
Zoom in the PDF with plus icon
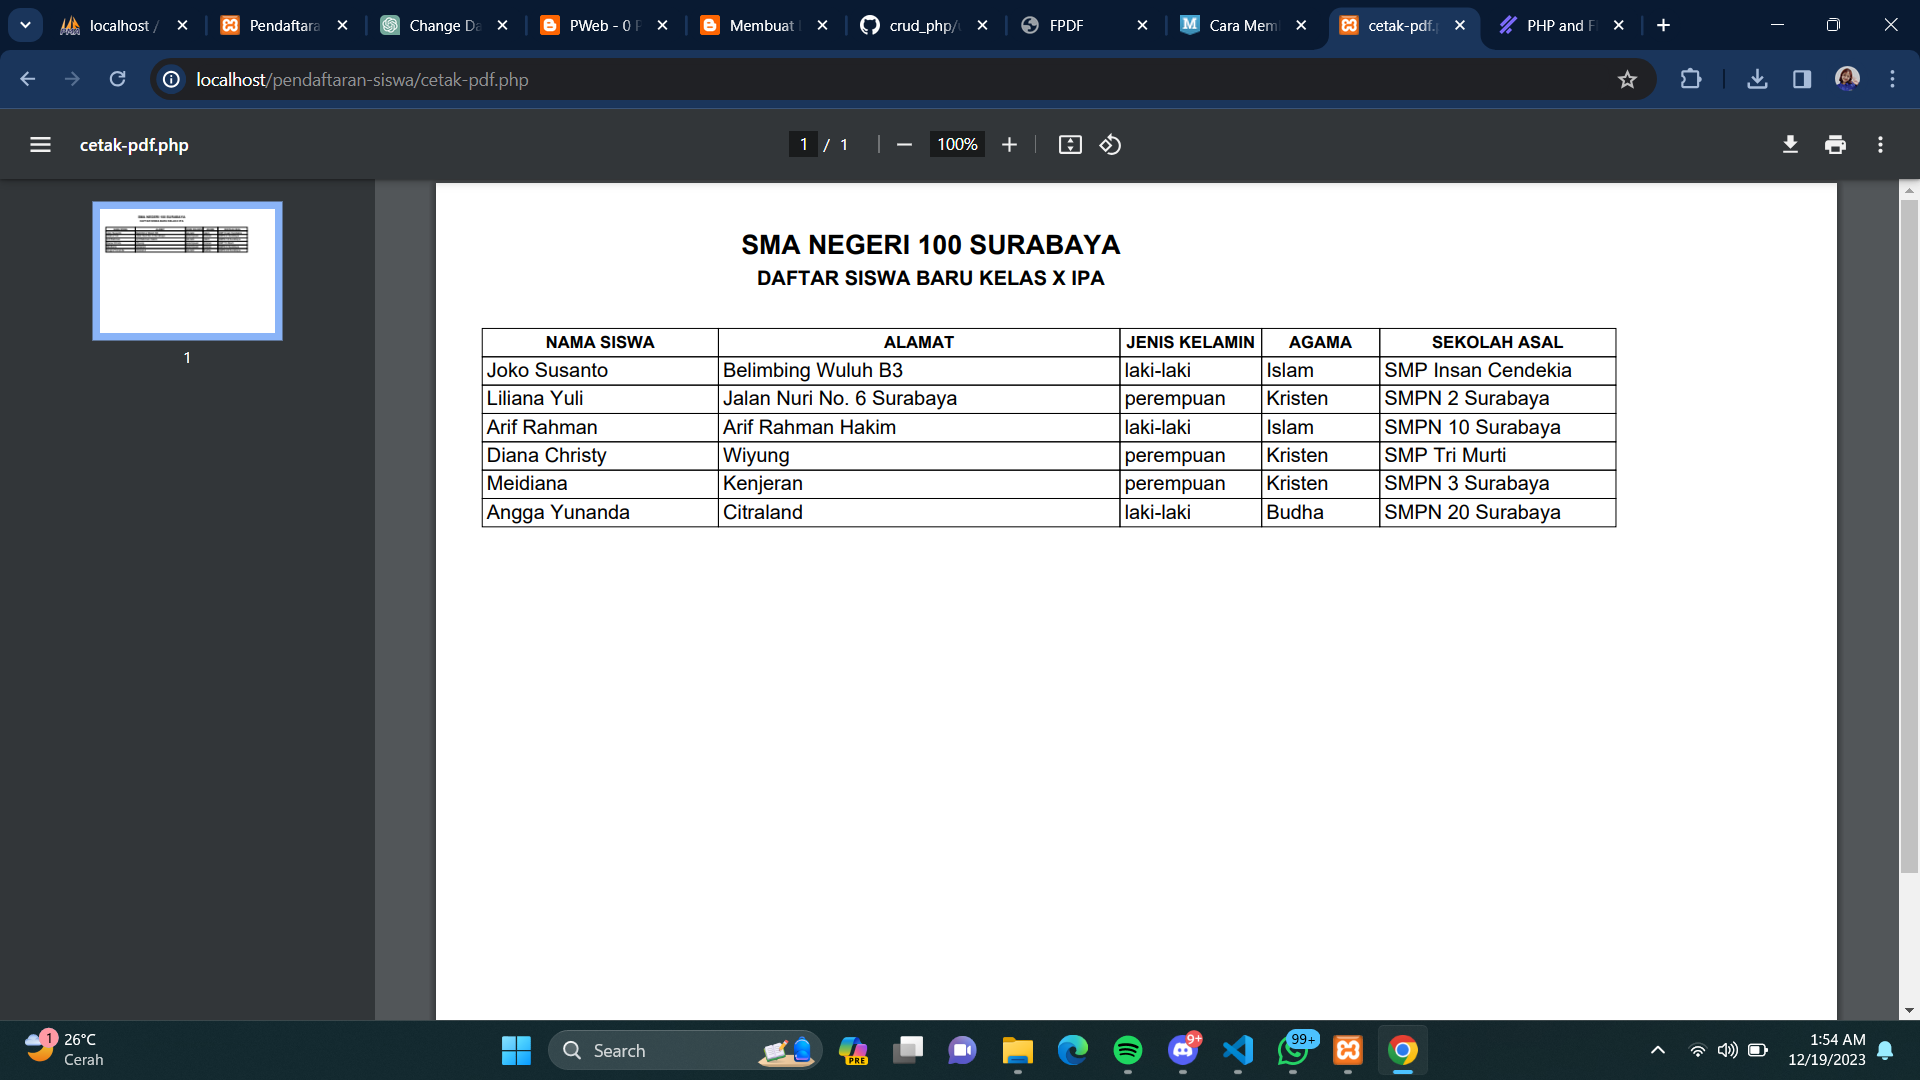pyautogui.click(x=1009, y=145)
